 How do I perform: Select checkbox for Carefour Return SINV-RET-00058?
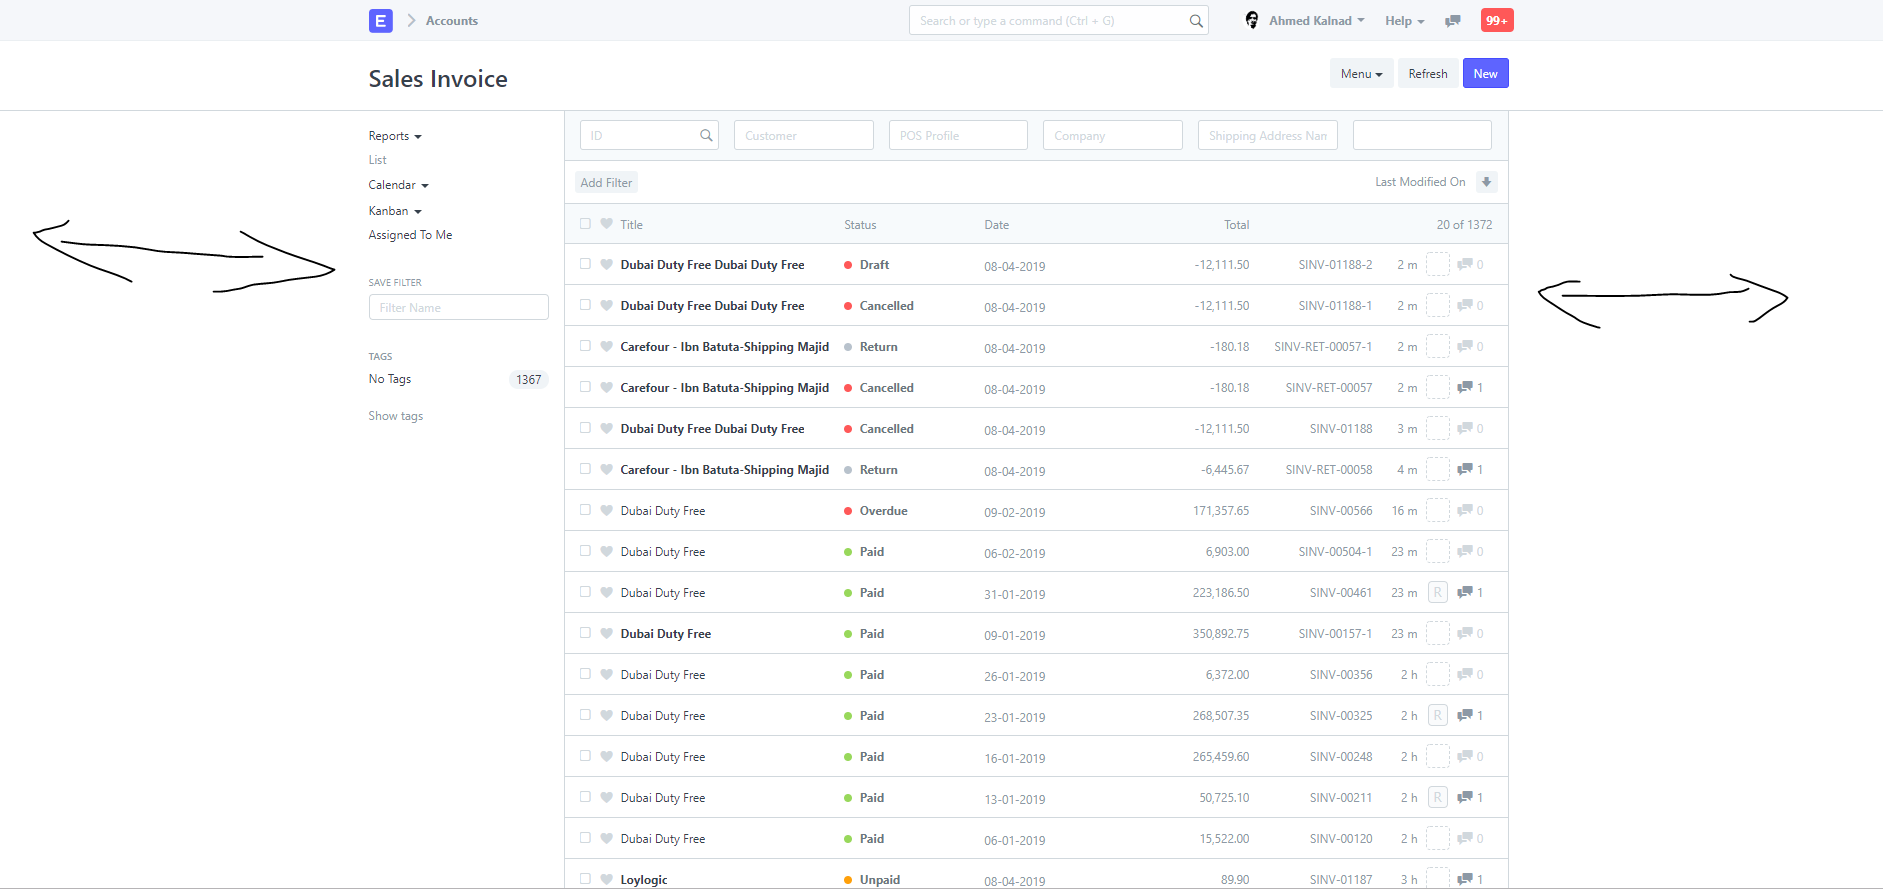585,469
